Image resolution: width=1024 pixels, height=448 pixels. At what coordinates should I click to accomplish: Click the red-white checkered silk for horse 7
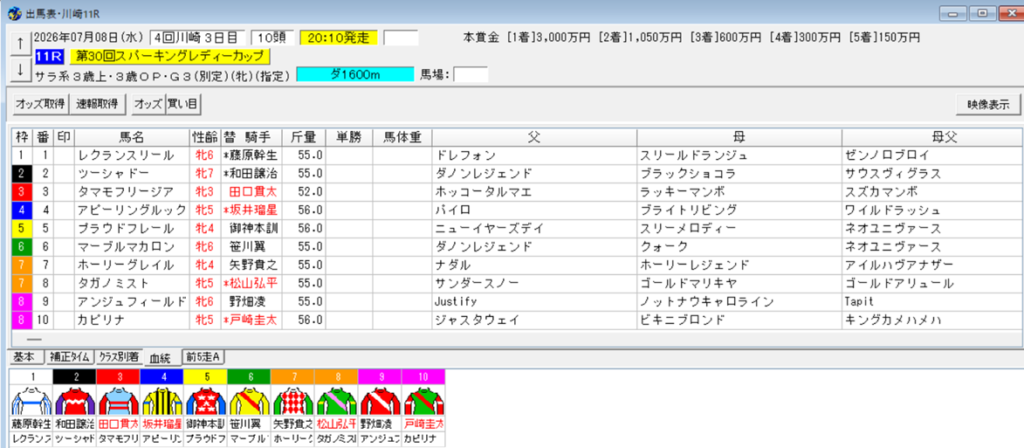293,400
